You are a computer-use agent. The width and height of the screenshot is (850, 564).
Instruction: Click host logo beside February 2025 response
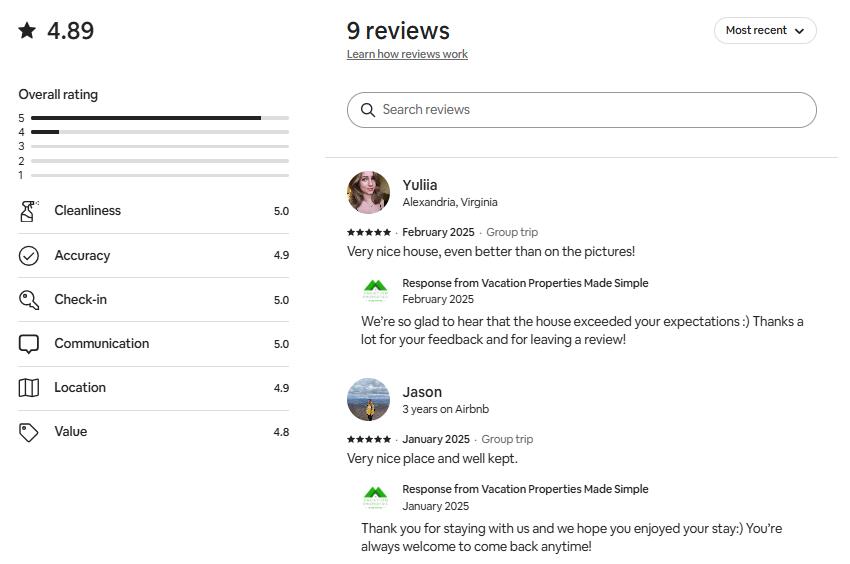(375, 290)
